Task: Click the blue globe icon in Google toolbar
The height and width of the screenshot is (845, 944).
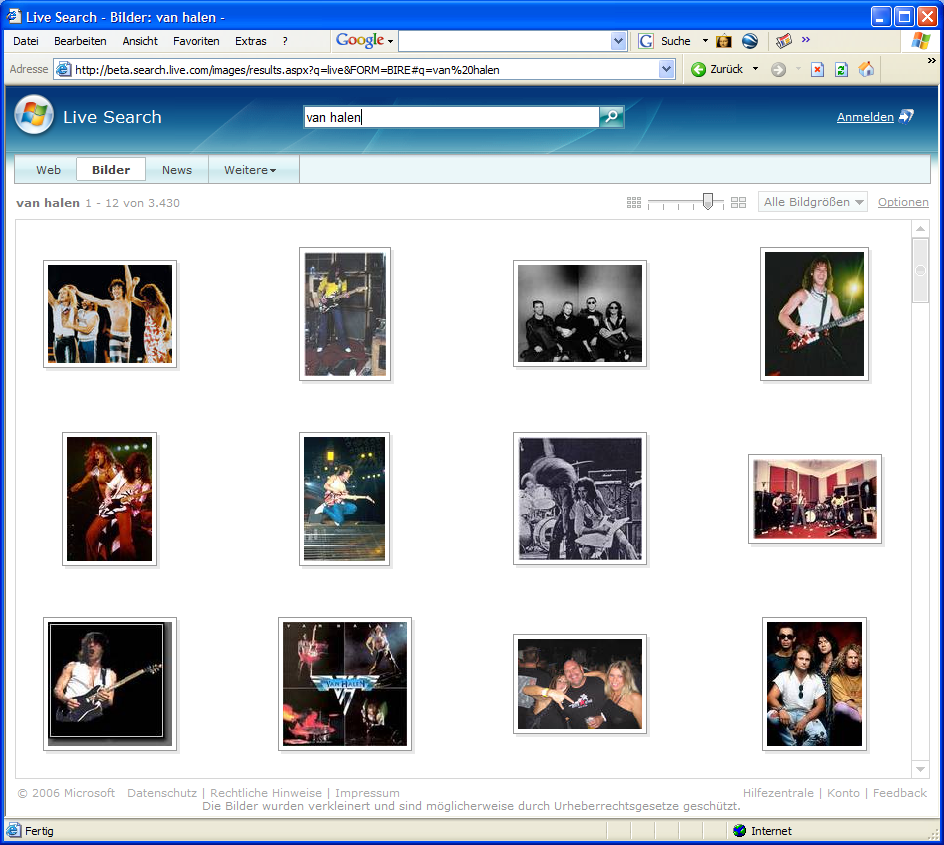Action: (750, 41)
